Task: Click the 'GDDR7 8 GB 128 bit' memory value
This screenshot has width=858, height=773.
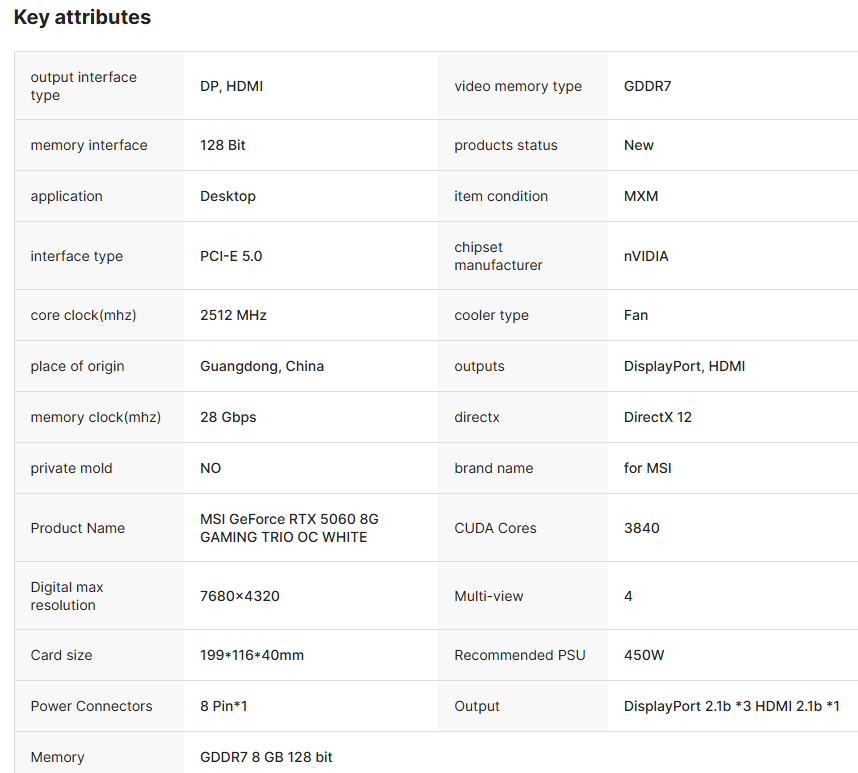Action: coord(266,757)
